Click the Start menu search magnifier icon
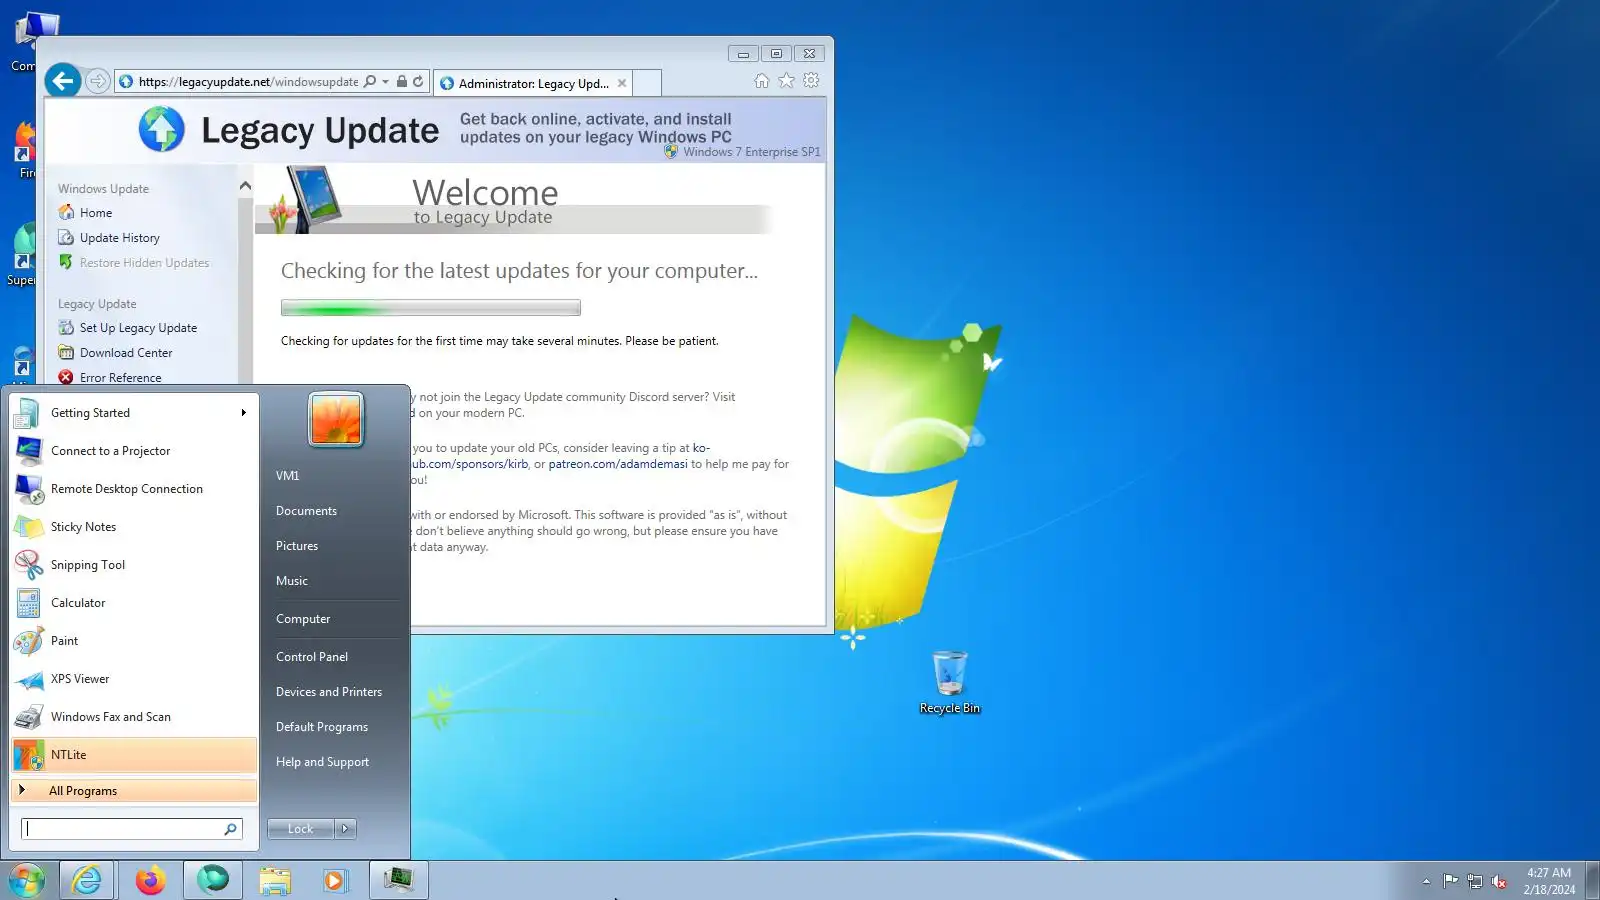Screen dimensions: 1600x900 [x=230, y=829]
